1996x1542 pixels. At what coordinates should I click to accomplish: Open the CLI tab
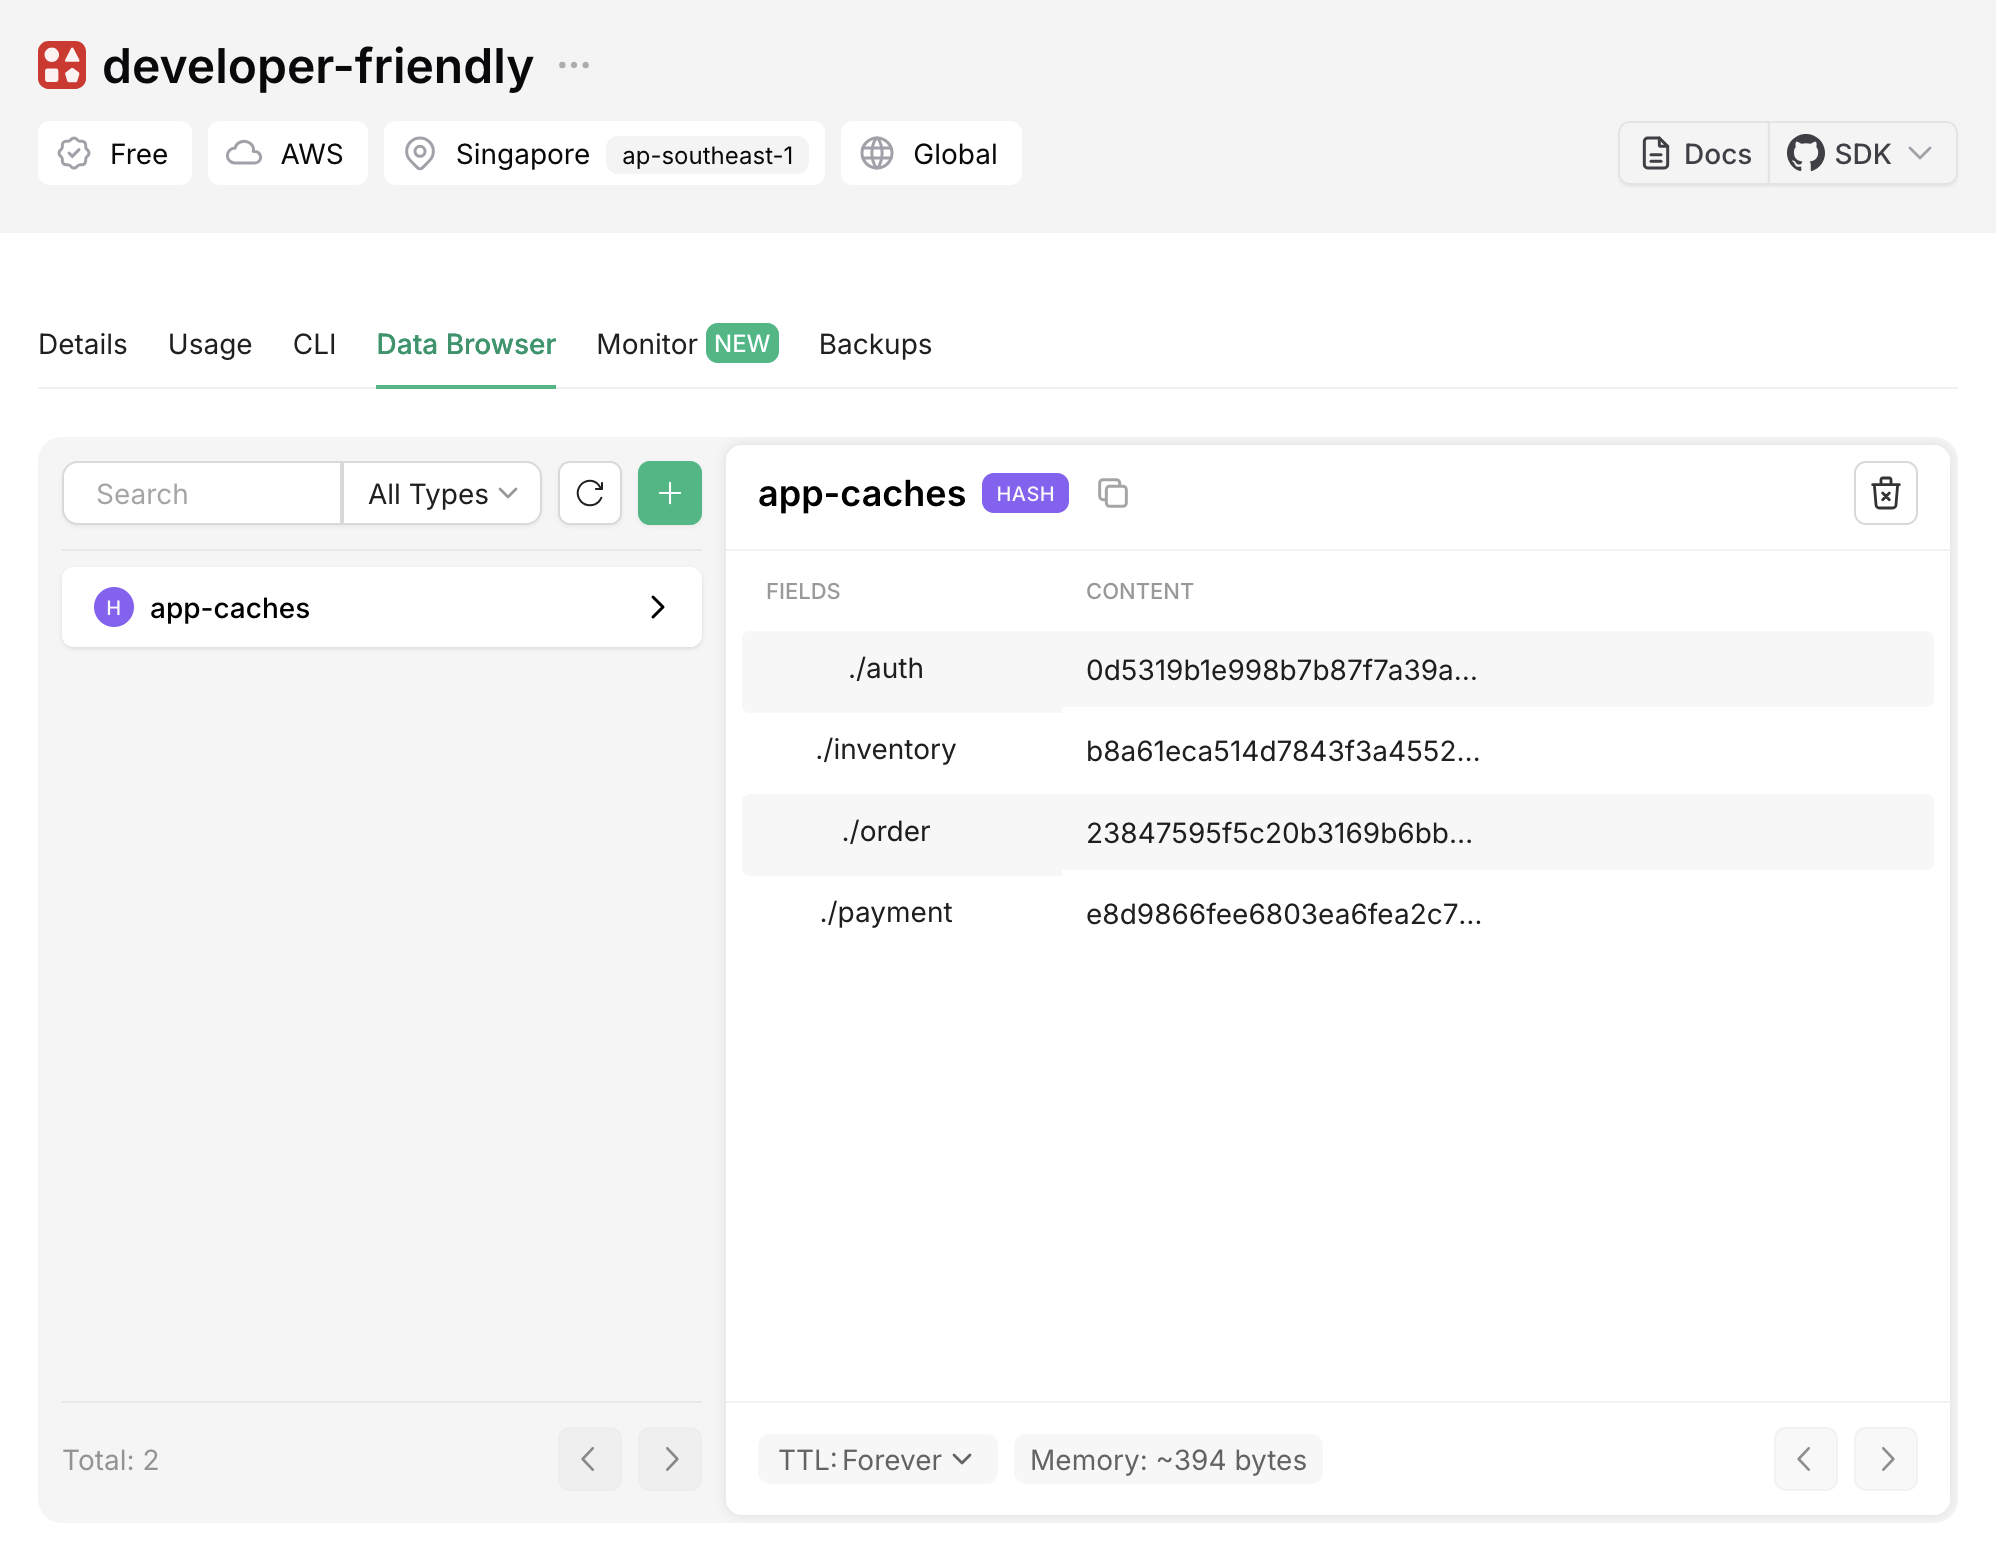pos(314,344)
